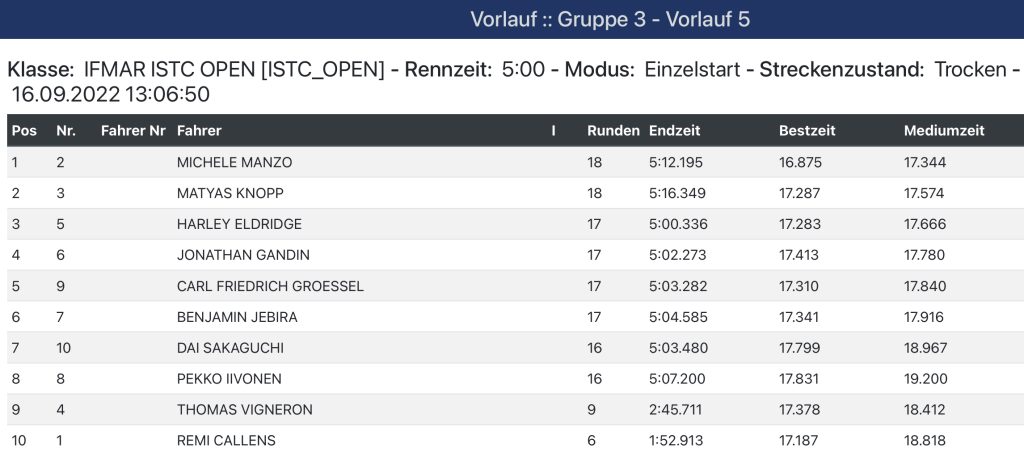The image size is (1024, 461).
Task: Click CARL FRIEDRICH GROESSEL name
Action: tap(270, 286)
